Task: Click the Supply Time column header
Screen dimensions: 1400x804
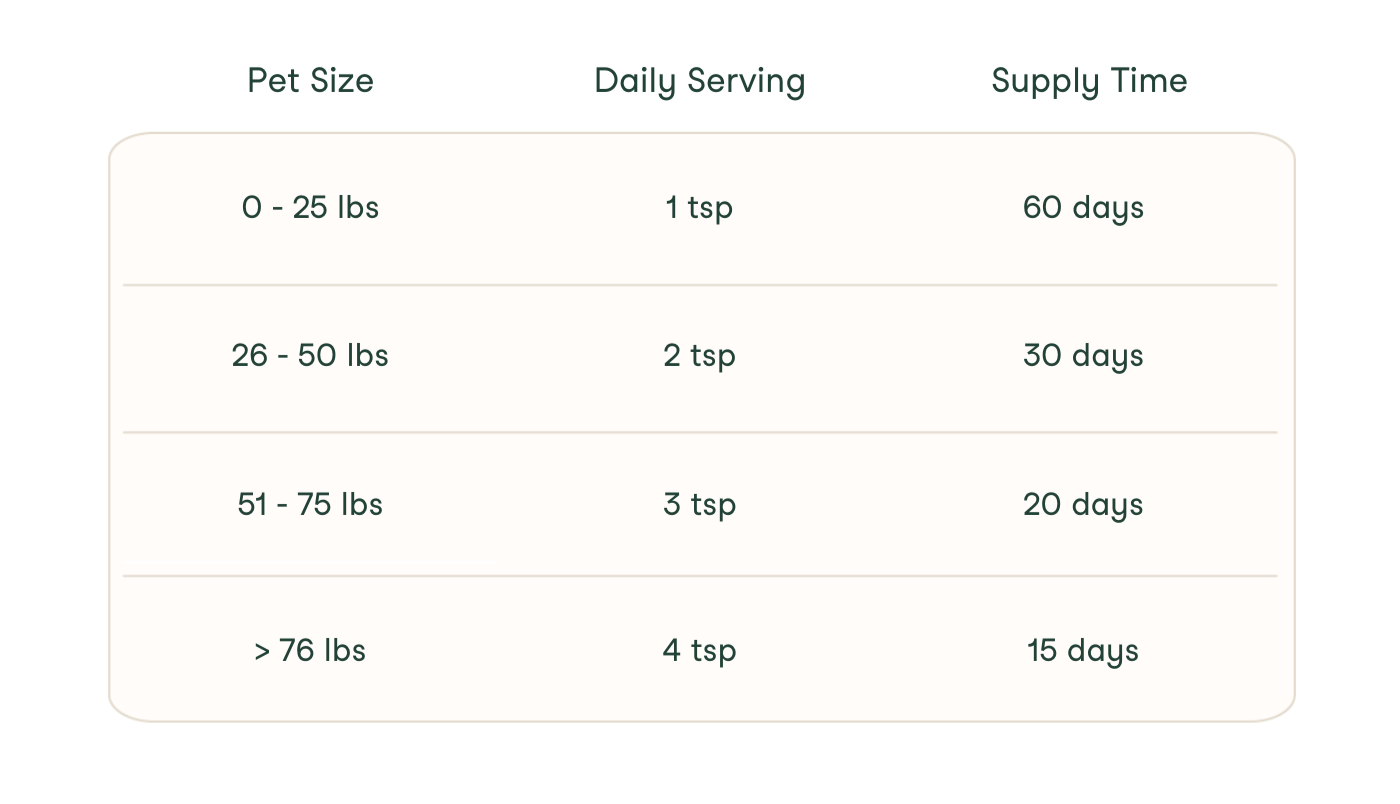Action: tap(1089, 81)
